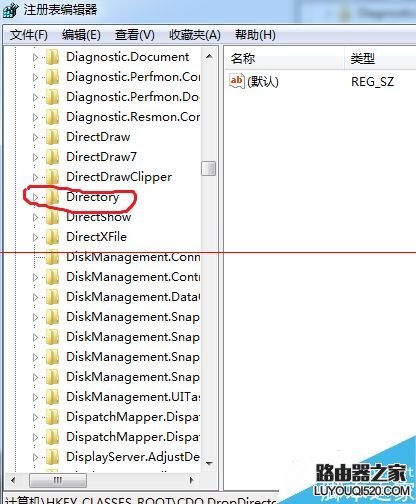Image resolution: width=416 pixels, height=504 pixels.
Task: Click the DirectDraw7 folder icon
Action: [52, 157]
